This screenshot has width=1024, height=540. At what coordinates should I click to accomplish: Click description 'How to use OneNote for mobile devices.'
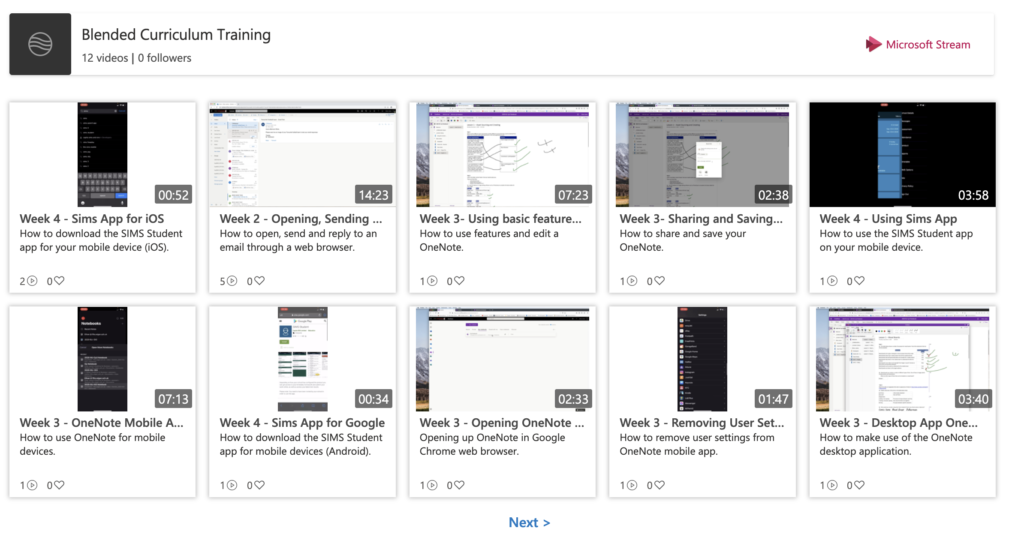pos(92,444)
